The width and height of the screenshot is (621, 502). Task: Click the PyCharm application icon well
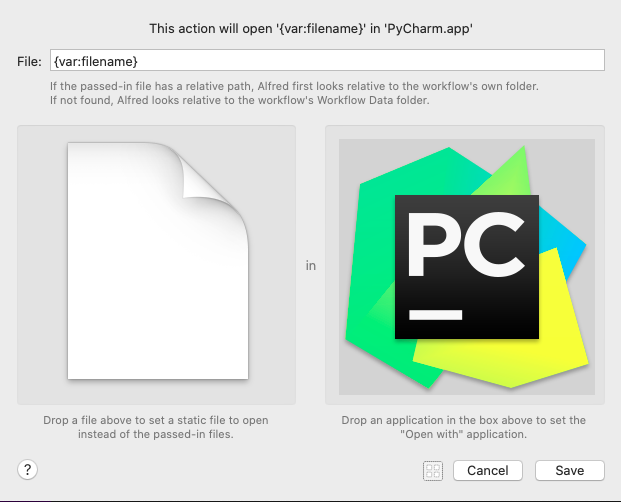tap(465, 265)
